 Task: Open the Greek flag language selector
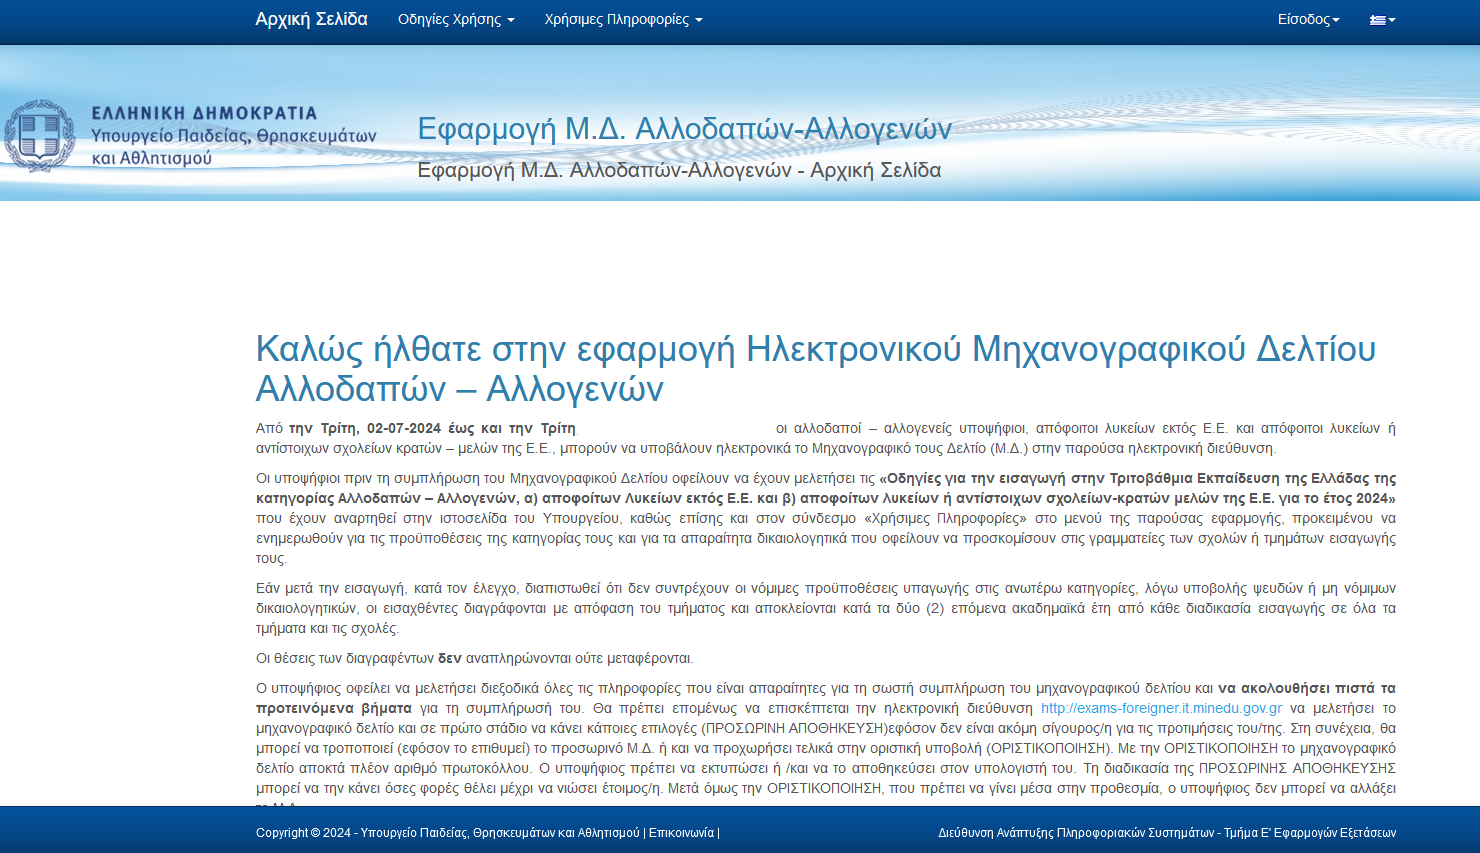tap(1382, 19)
